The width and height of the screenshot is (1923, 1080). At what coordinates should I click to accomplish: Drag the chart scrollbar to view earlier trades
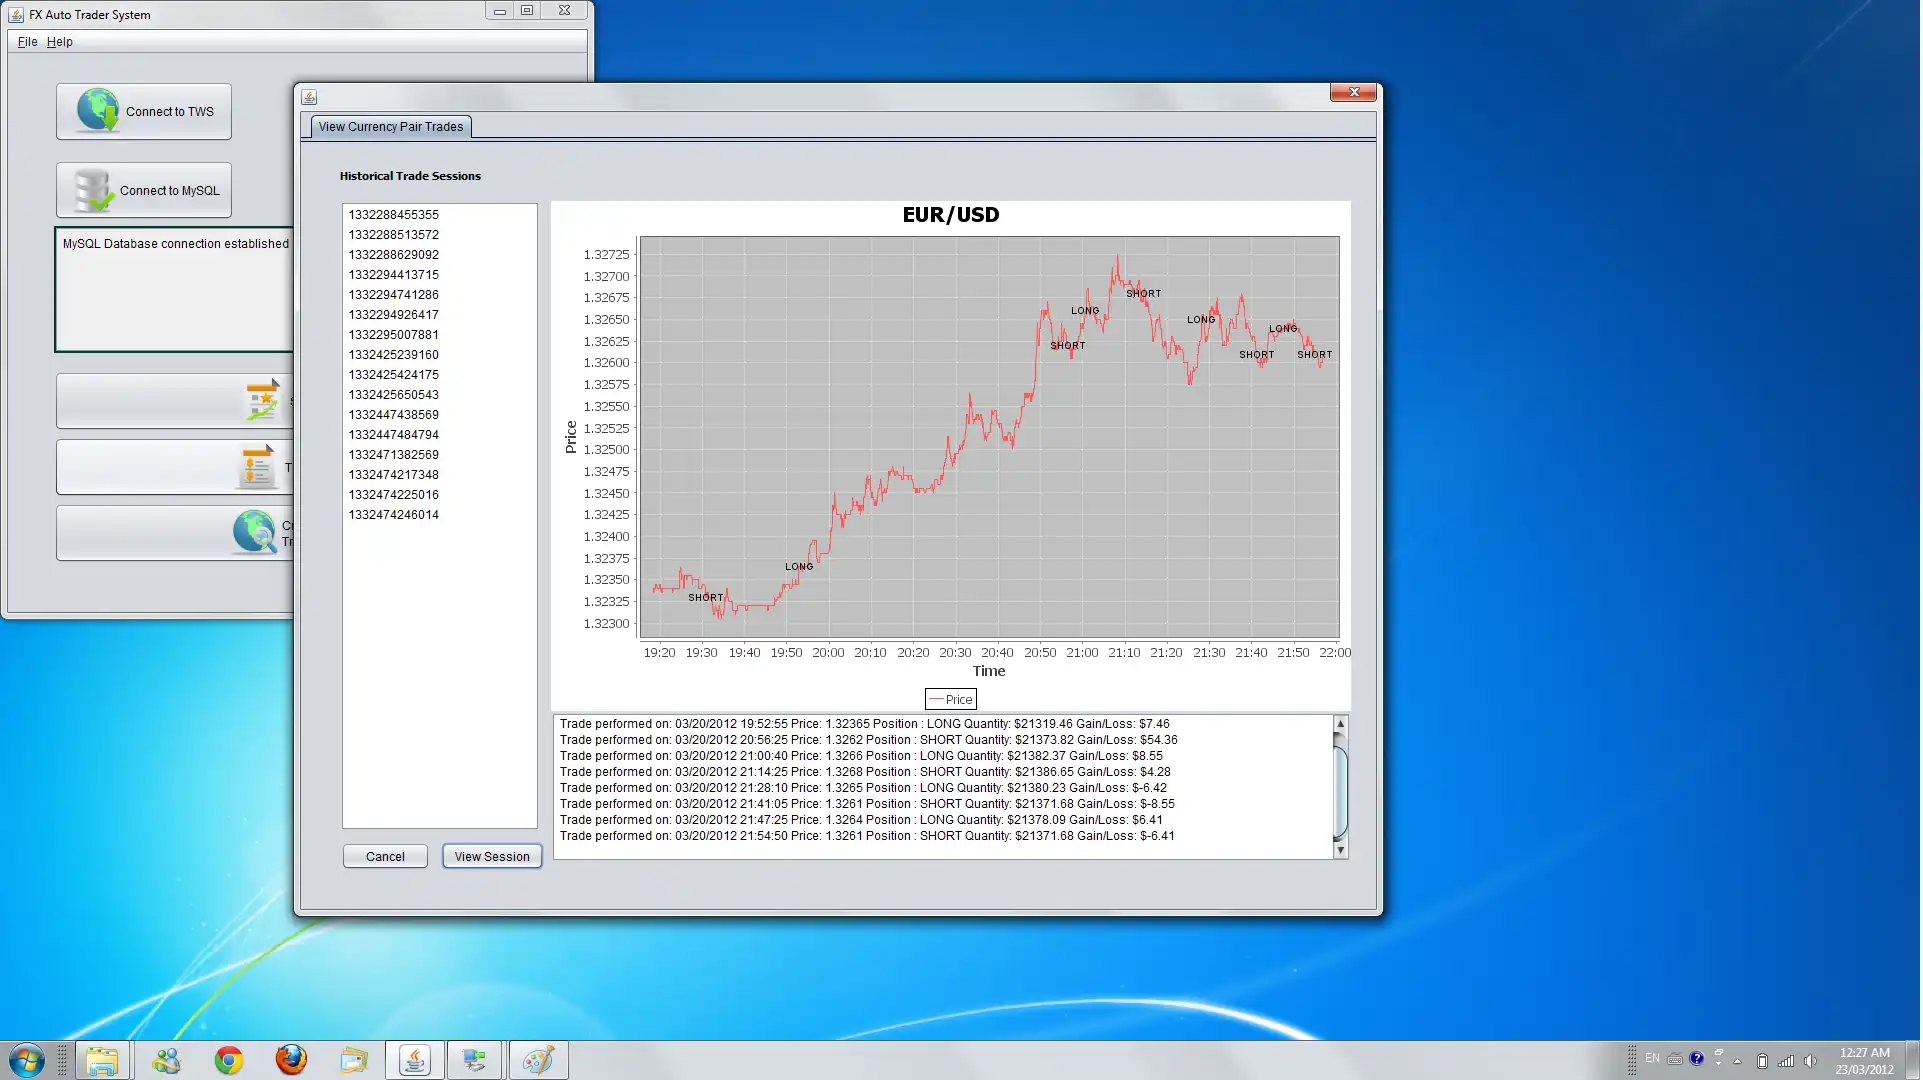coord(1341,722)
